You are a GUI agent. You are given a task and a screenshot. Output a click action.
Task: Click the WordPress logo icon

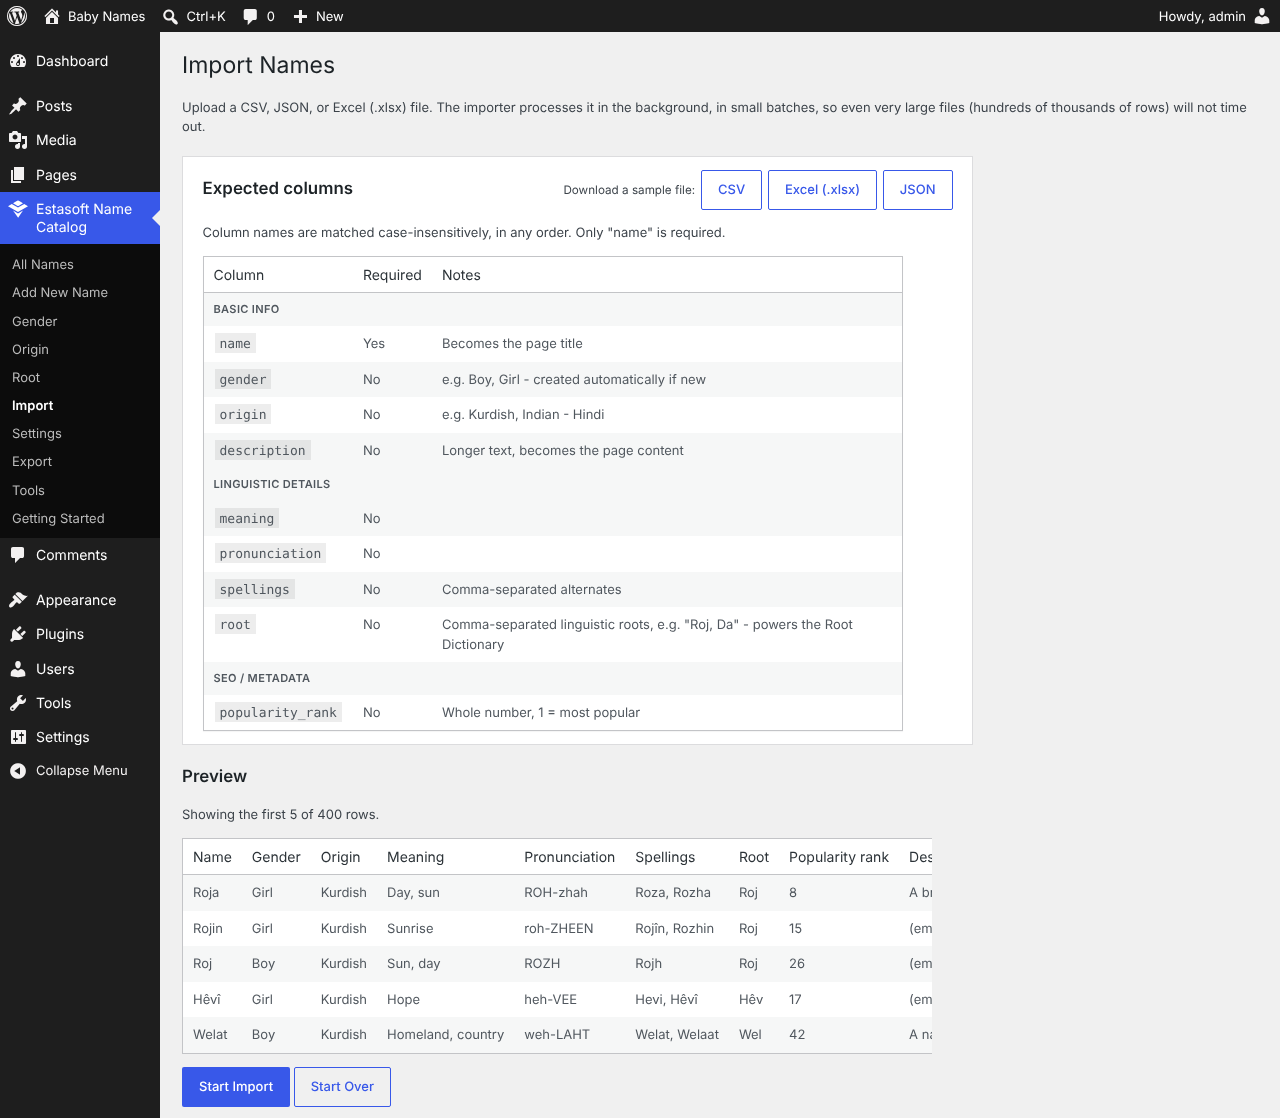(17, 16)
